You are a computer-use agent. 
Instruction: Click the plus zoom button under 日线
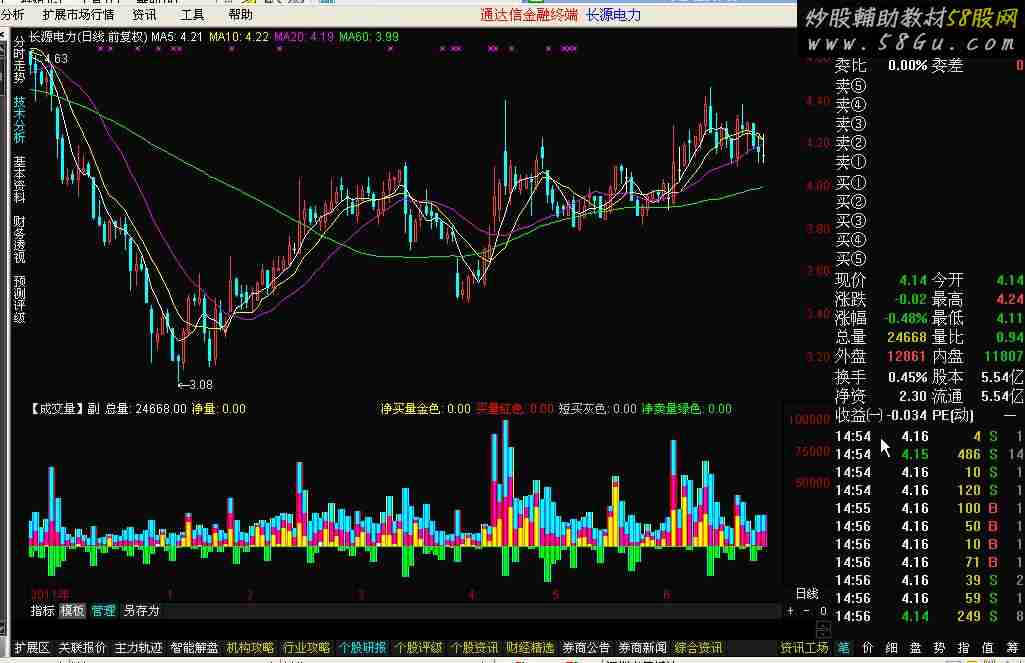click(x=791, y=611)
